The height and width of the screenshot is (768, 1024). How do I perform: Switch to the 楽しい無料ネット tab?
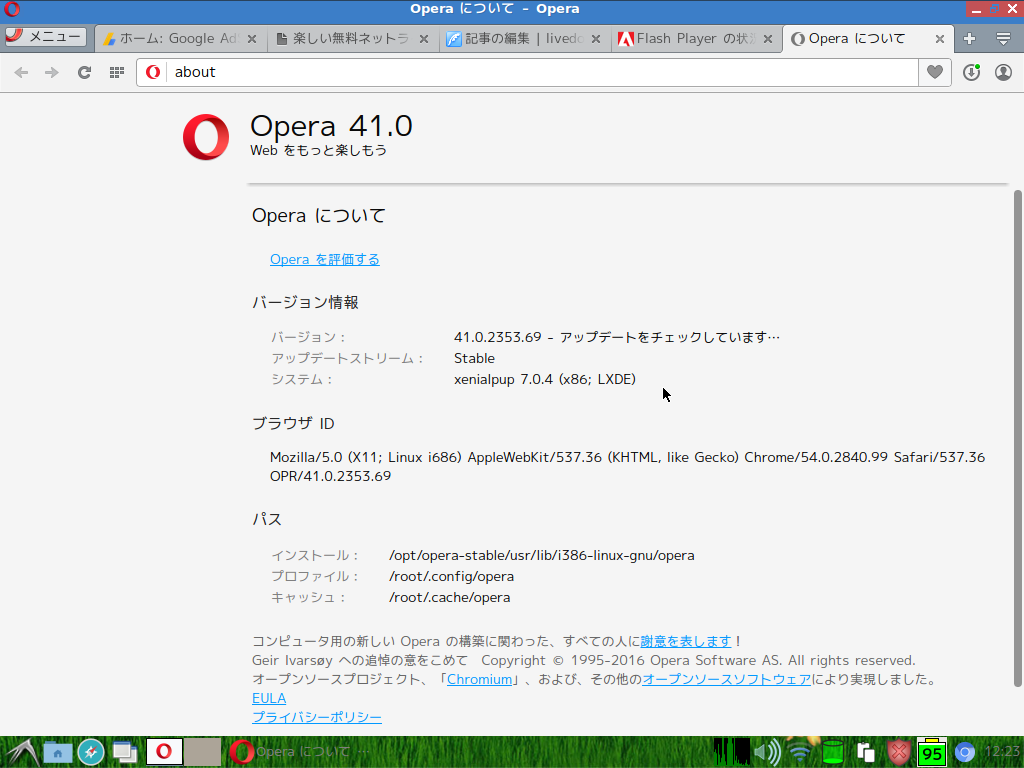click(x=345, y=39)
